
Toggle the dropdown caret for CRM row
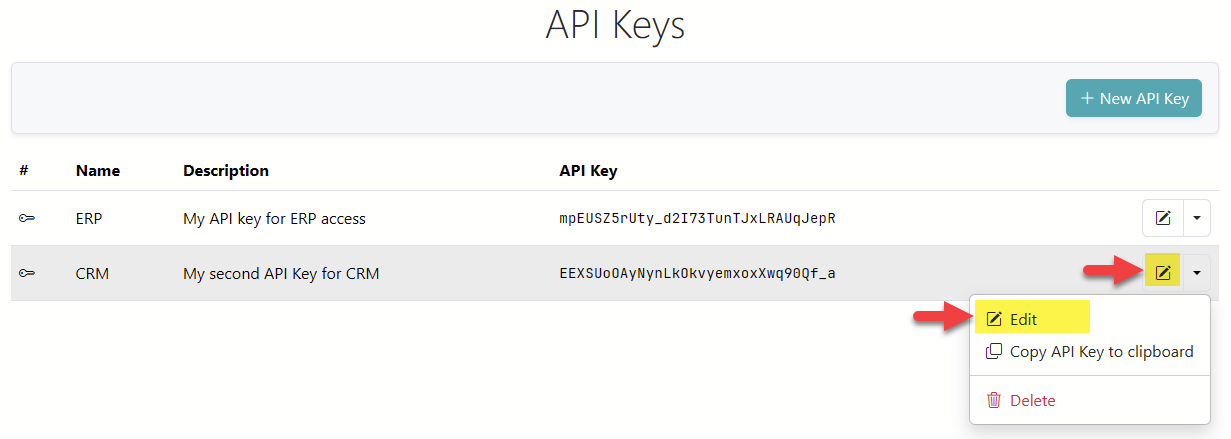click(x=1197, y=272)
